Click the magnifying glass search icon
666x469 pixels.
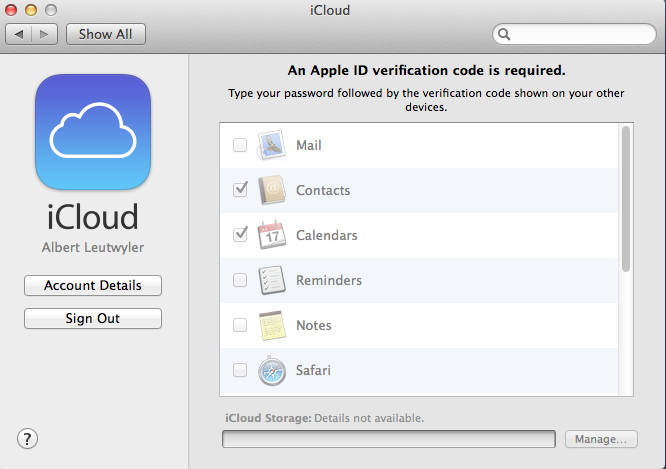(x=504, y=34)
